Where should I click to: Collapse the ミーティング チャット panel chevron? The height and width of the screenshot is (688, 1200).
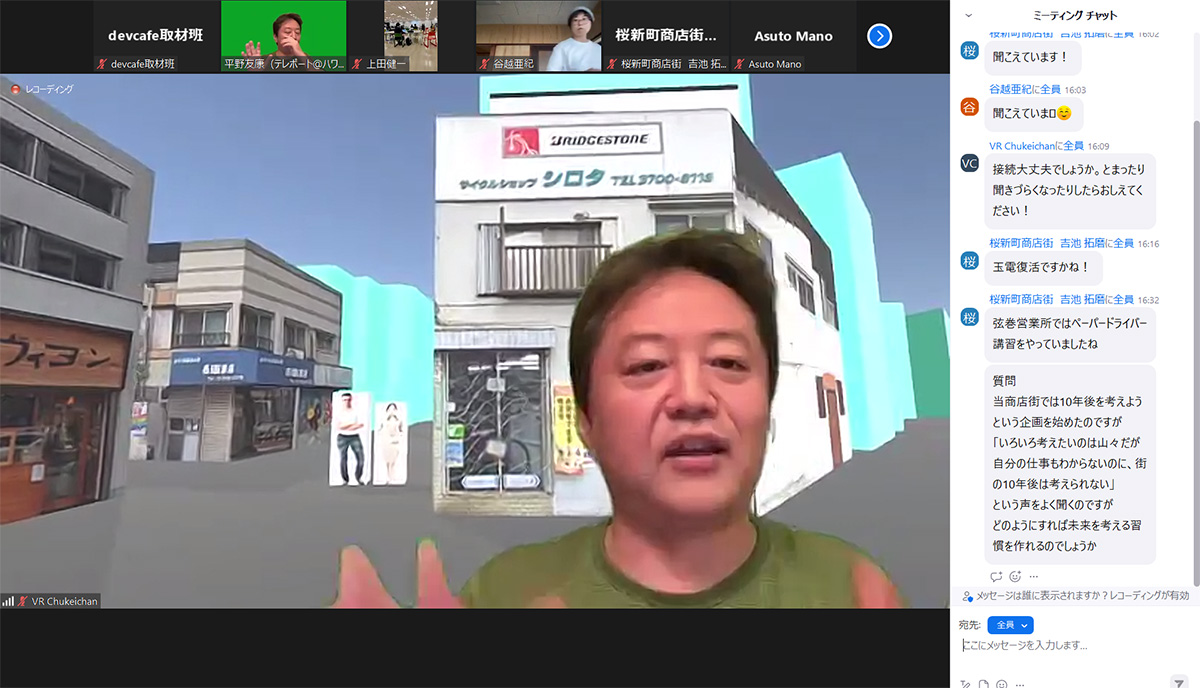[967, 15]
